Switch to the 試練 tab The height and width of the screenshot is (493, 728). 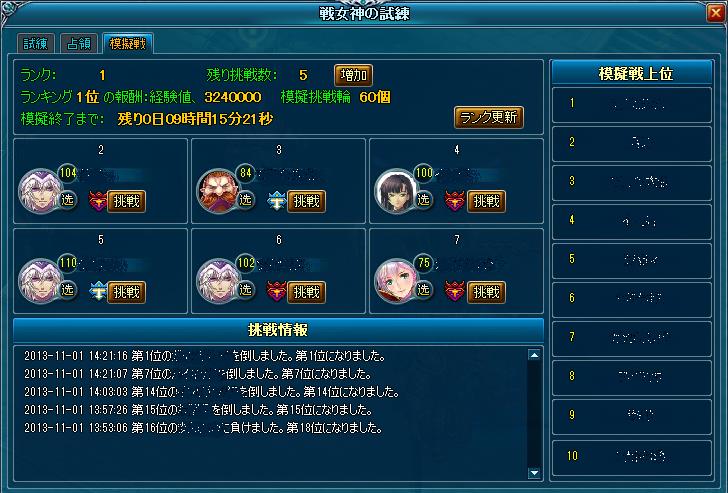[36, 44]
